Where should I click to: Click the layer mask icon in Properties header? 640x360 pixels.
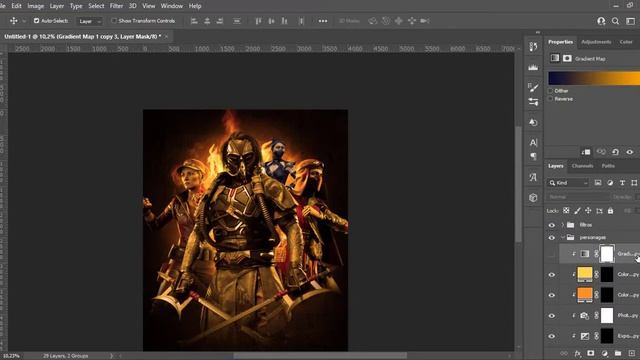(567, 58)
